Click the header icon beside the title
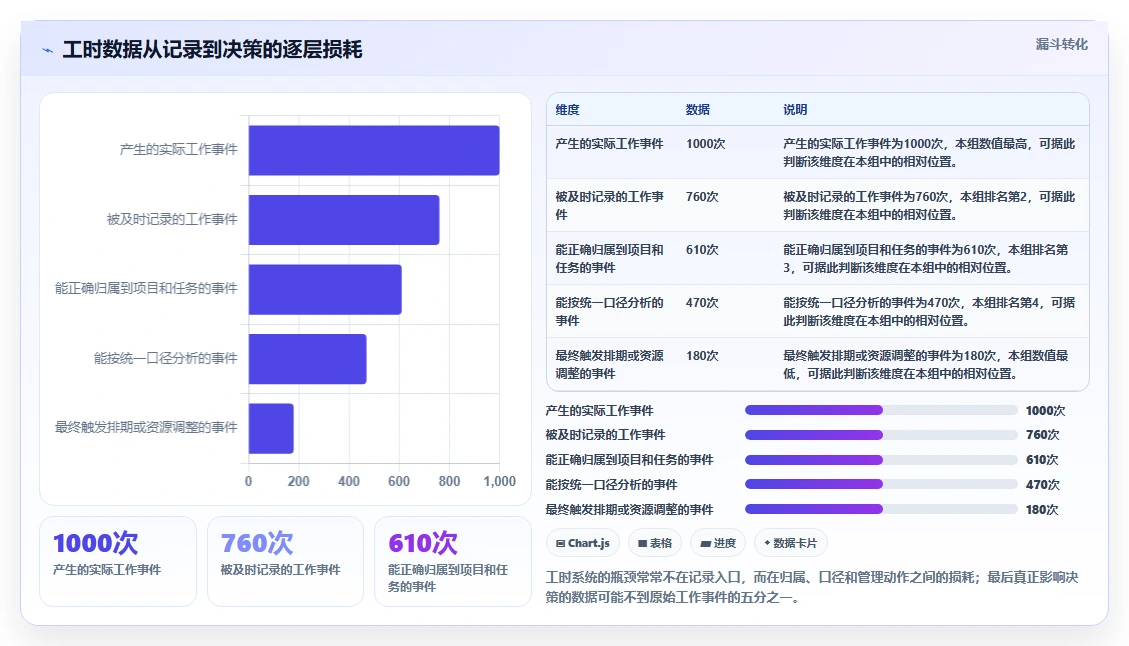The image size is (1129, 646). tap(48, 50)
